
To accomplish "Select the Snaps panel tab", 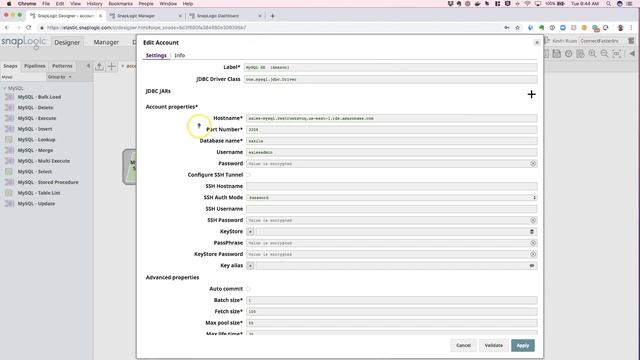I will (11, 66).
